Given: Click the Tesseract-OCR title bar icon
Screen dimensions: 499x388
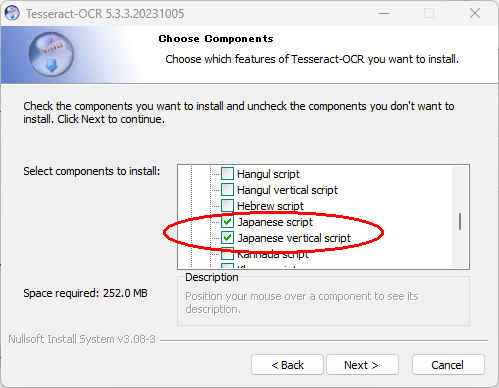Looking at the screenshot, I should (12, 13).
